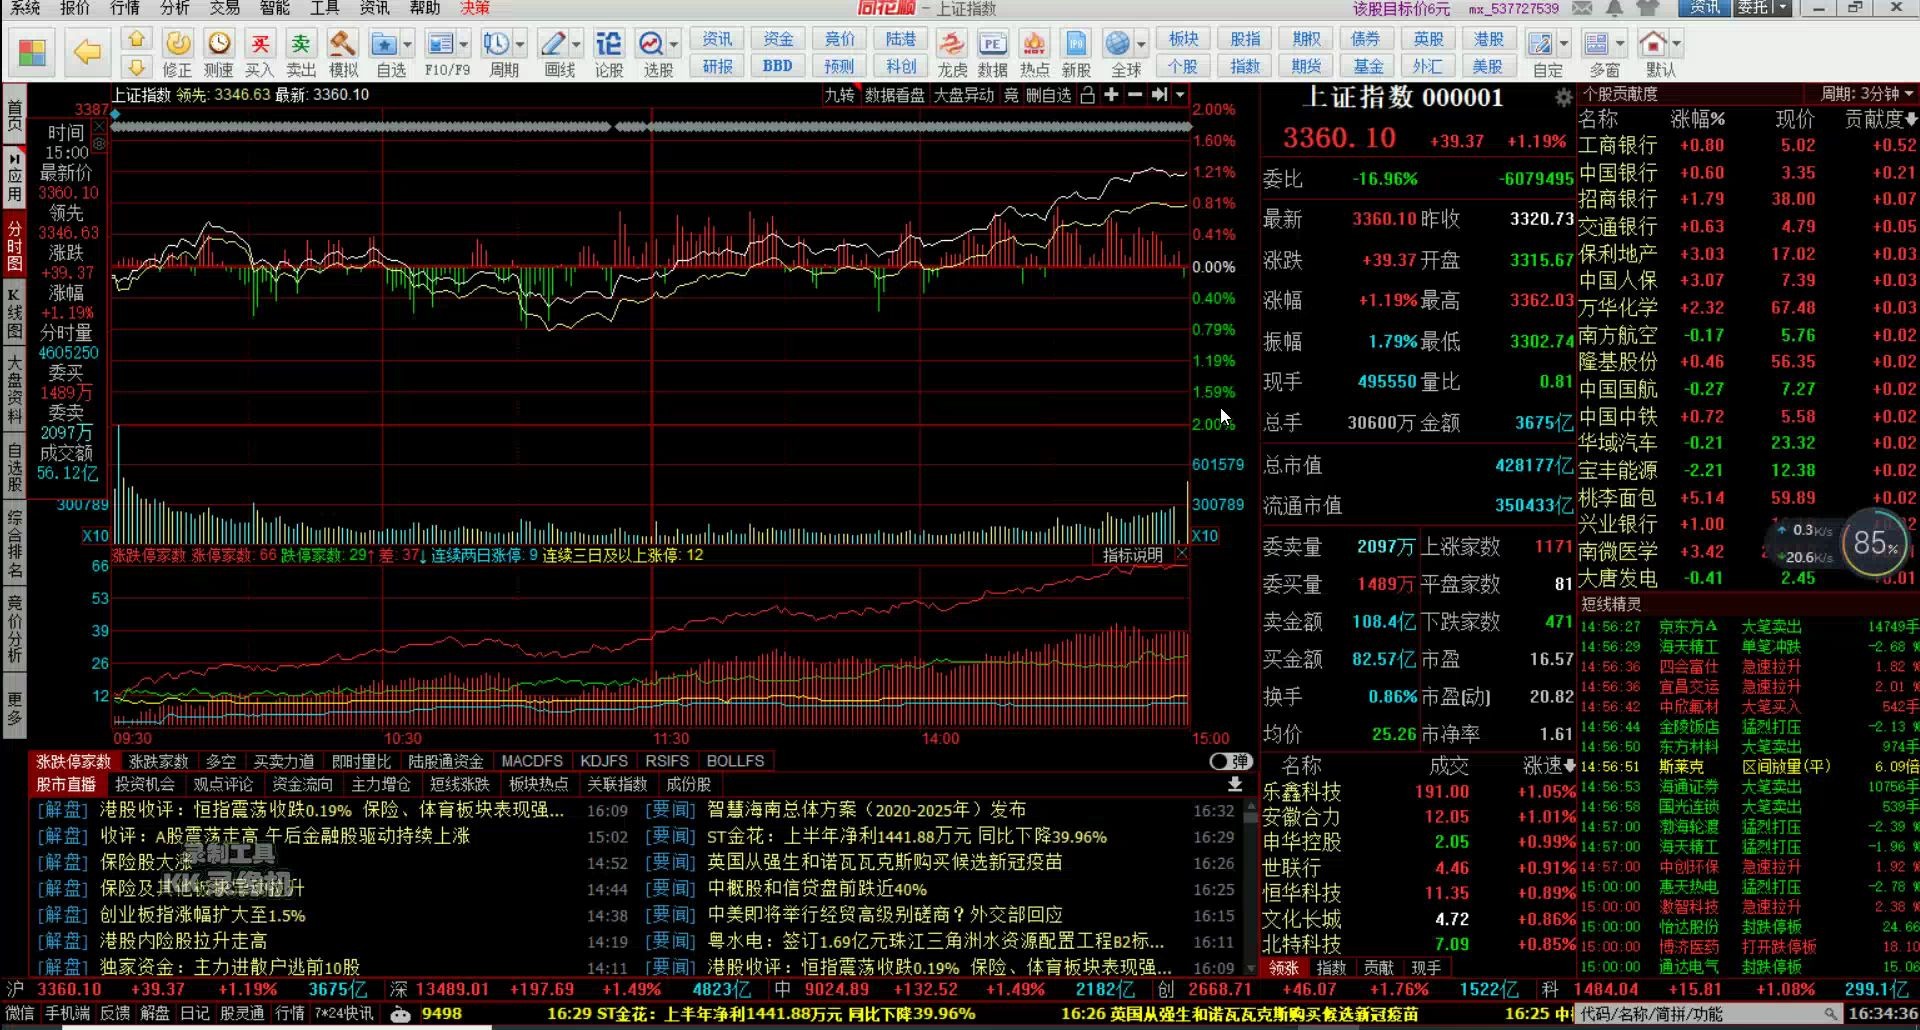Click the 委托 trade button in title bar

click(x=1753, y=8)
